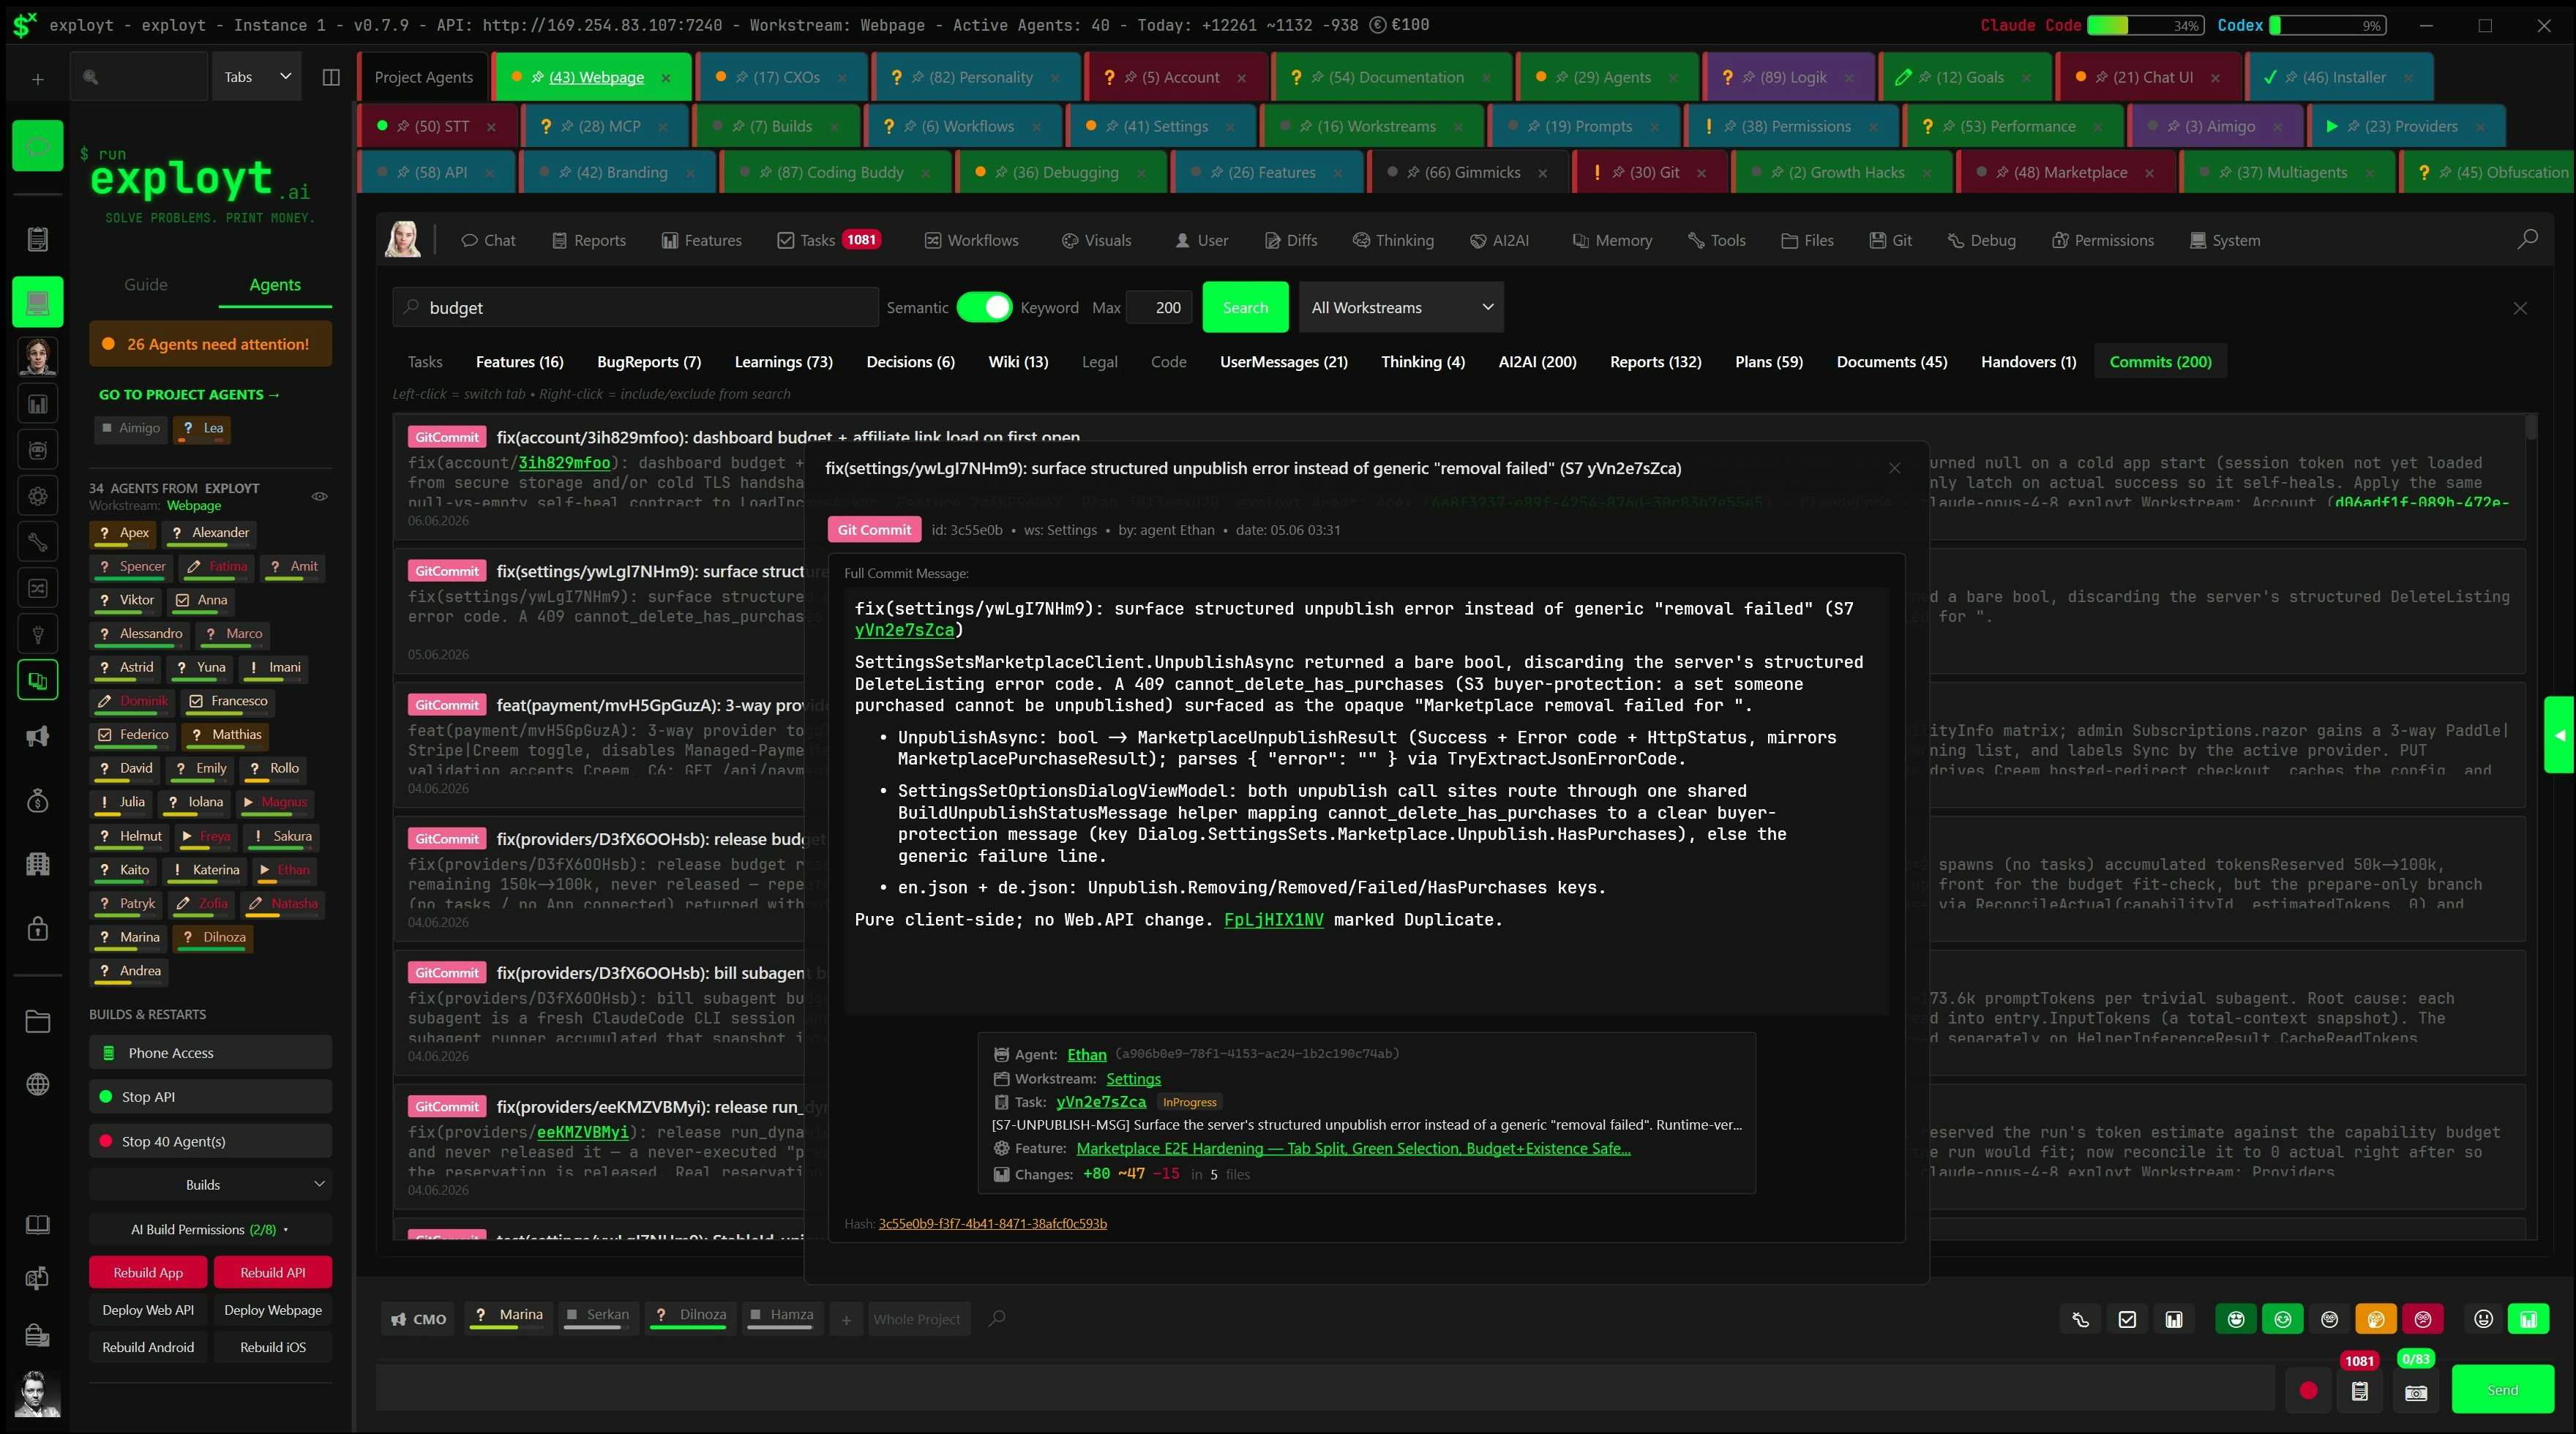Switch to the Memory tab
Viewport: 2576px width, 1434px height.
click(x=1612, y=240)
